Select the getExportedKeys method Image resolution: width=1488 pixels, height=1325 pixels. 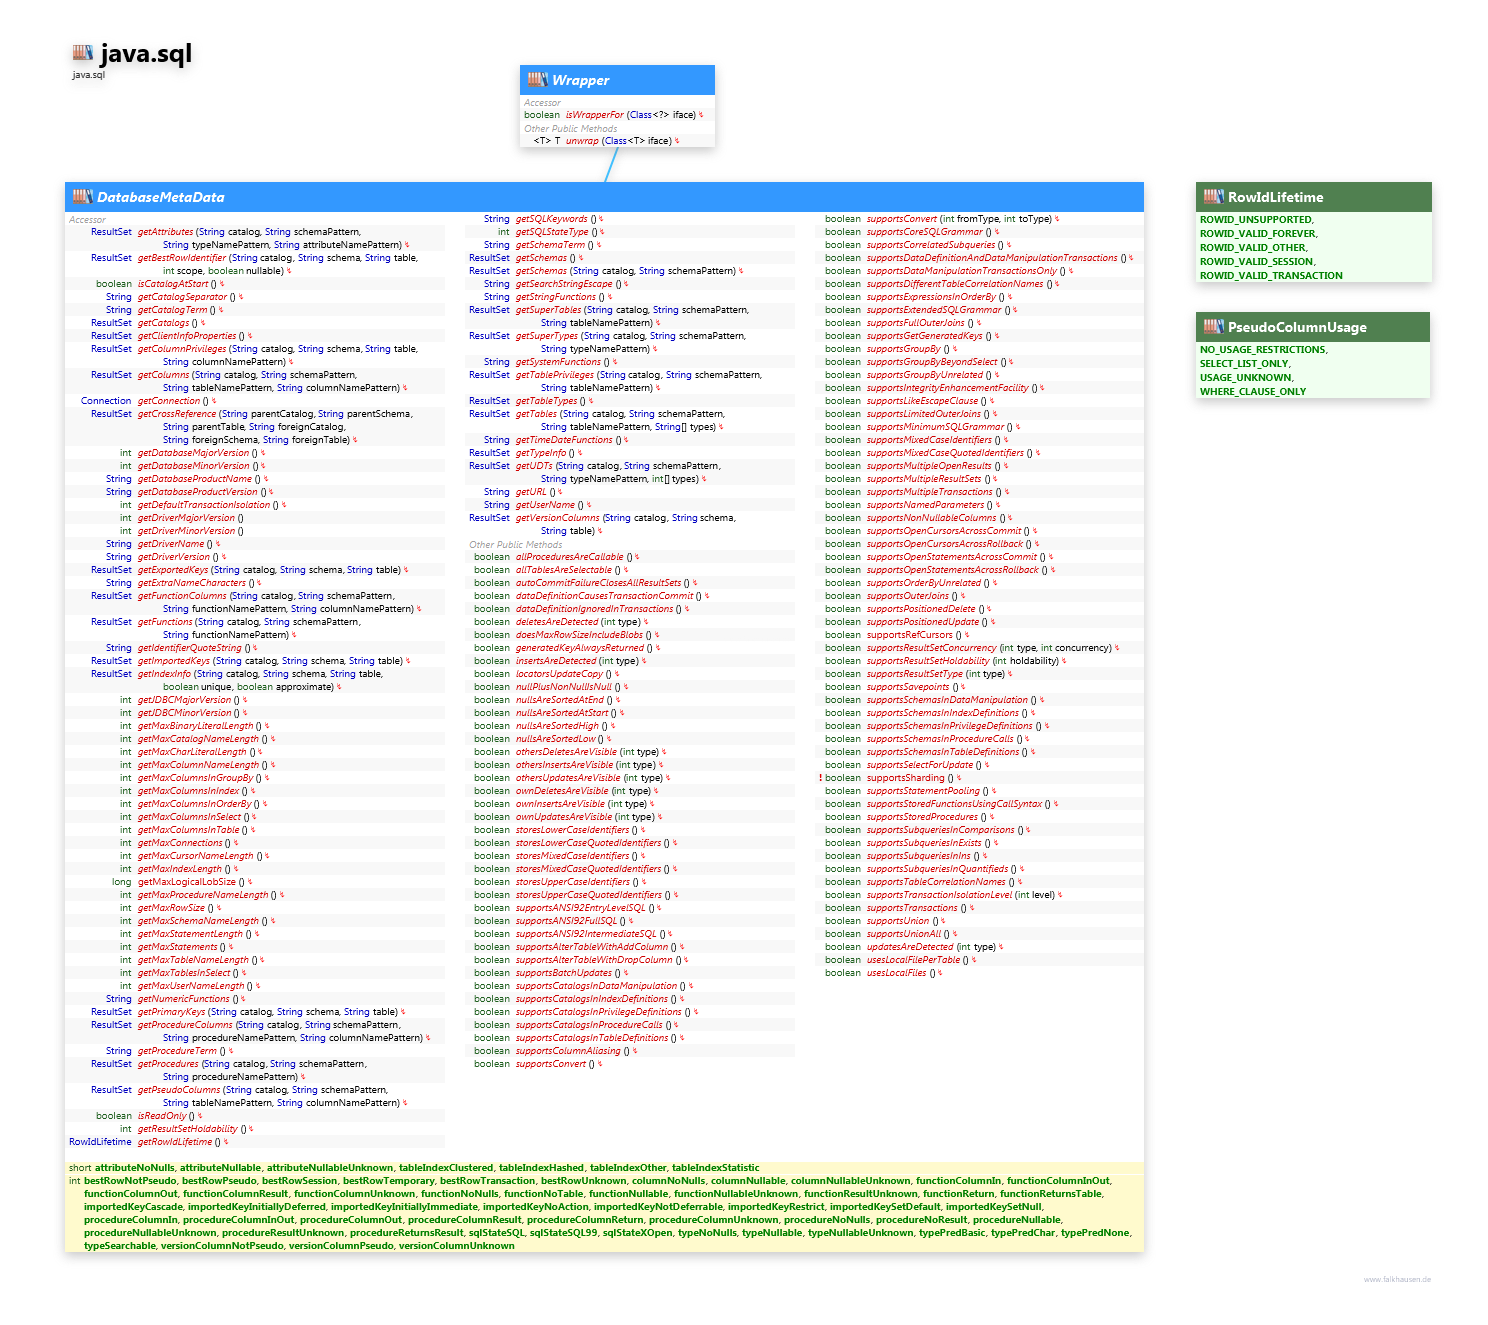point(173,570)
